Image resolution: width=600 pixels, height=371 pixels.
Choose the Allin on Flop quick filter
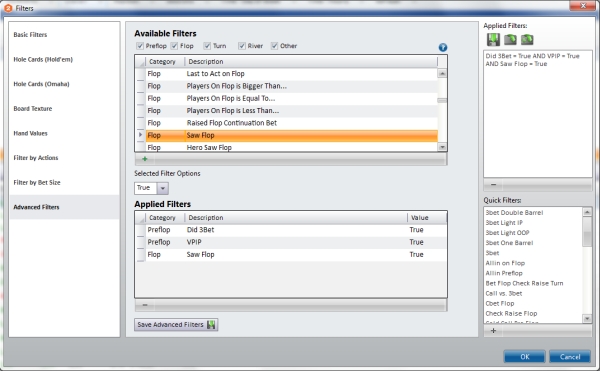pos(505,263)
